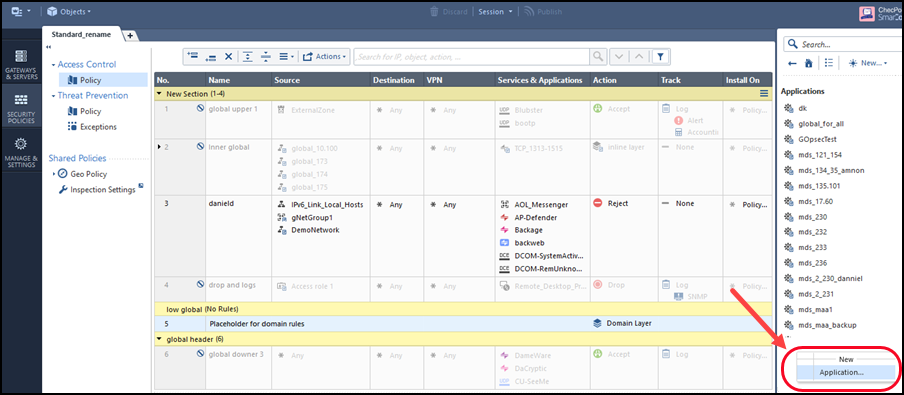Screen dimensions: 904x395
Task: Click the search magnifier button
Action: pos(597,57)
